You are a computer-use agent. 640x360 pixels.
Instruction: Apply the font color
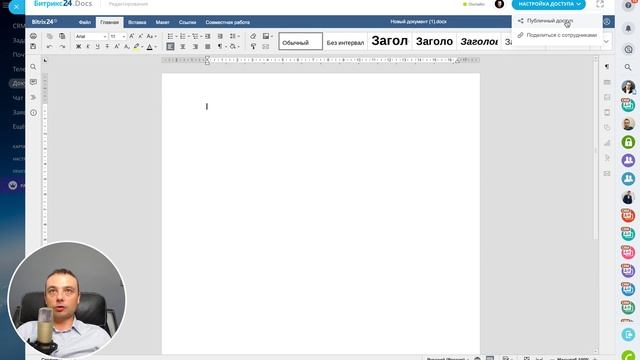[x=150, y=47]
